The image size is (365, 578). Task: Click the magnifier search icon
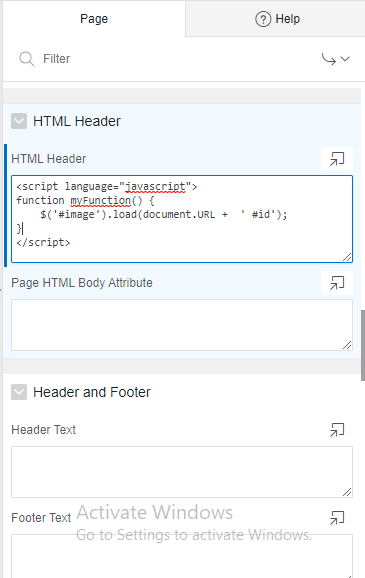[27, 59]
